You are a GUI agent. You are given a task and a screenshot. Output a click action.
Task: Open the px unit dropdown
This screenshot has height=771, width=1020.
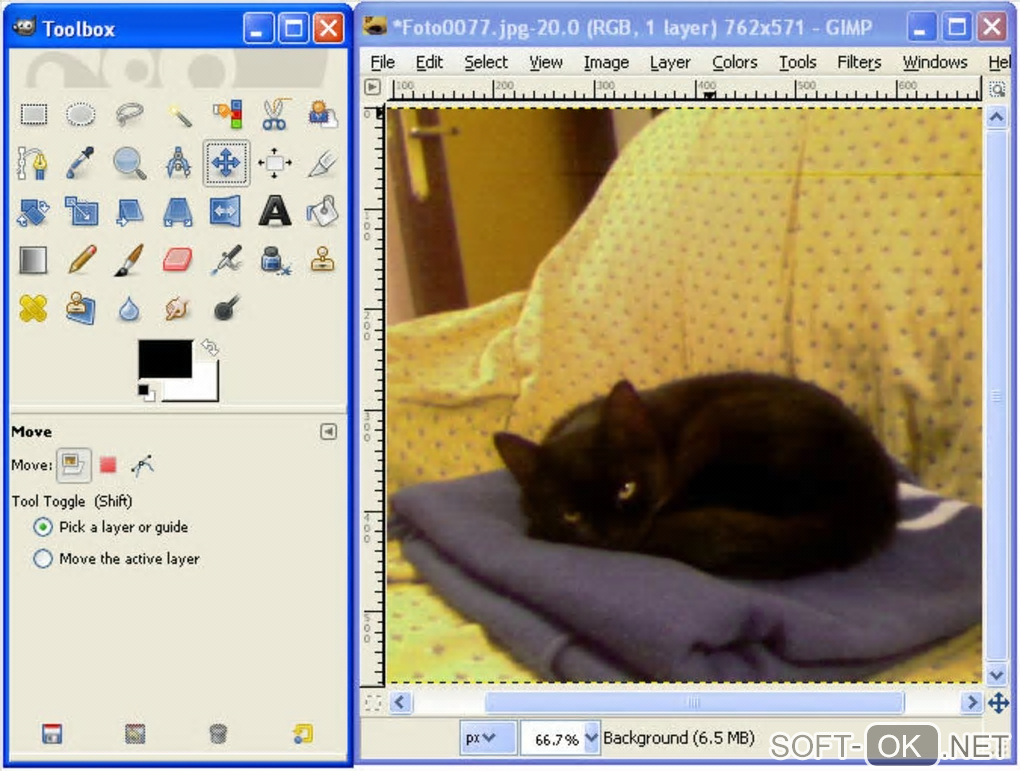click(488, 738)
